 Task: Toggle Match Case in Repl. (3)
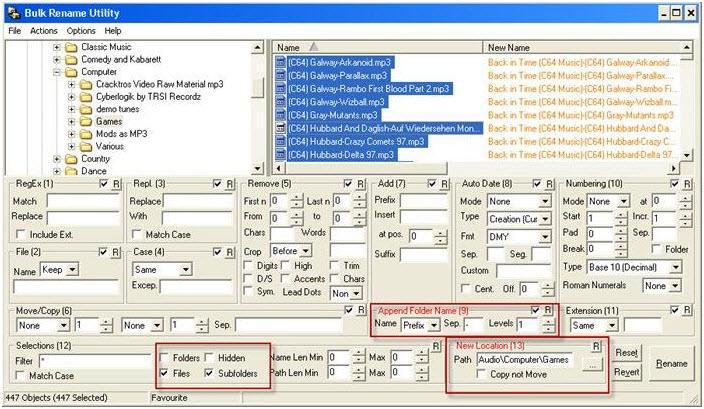[x=137, y=234]
